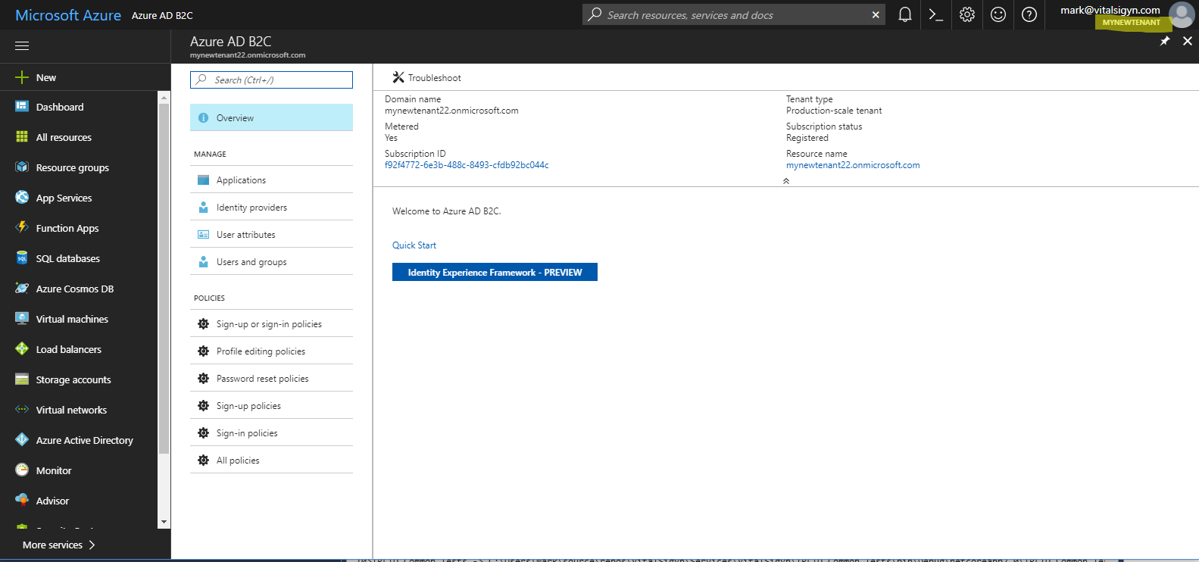The image size is (1199, 562).
Task: Open the notifications bell icon
Action: (905, 15)
